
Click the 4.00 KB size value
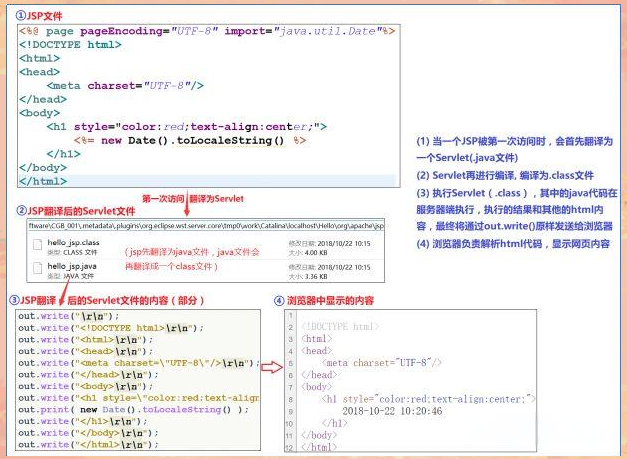click(x=316, y=253)
